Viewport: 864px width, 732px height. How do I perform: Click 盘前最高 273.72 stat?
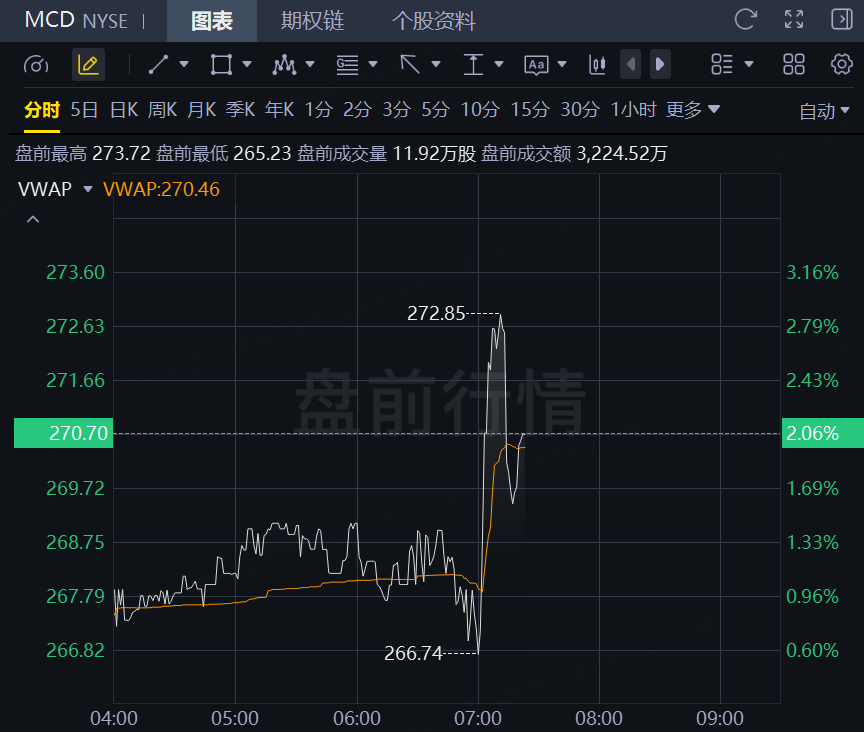coord(83,153)
